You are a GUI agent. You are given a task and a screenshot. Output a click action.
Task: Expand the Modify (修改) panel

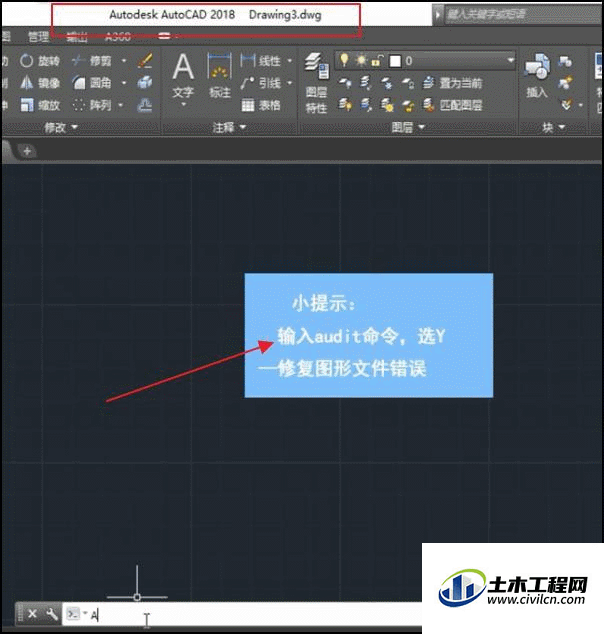(61, 128)
